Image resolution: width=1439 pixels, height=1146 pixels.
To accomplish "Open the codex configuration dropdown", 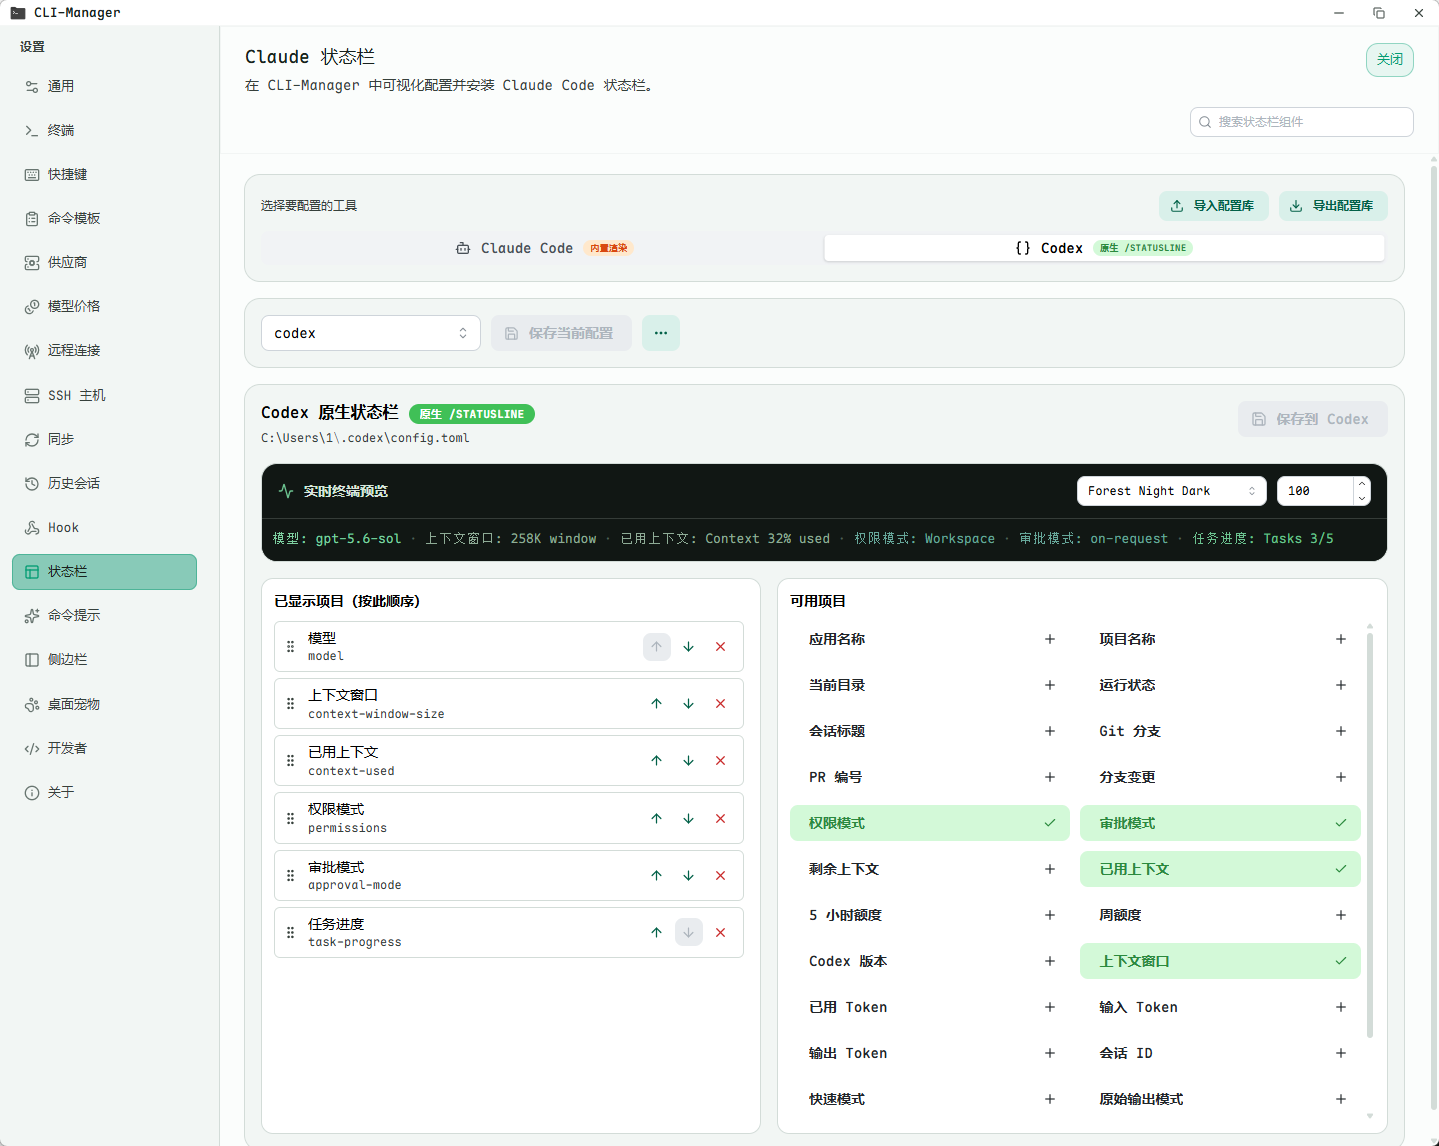I will (x=371, y=333).
